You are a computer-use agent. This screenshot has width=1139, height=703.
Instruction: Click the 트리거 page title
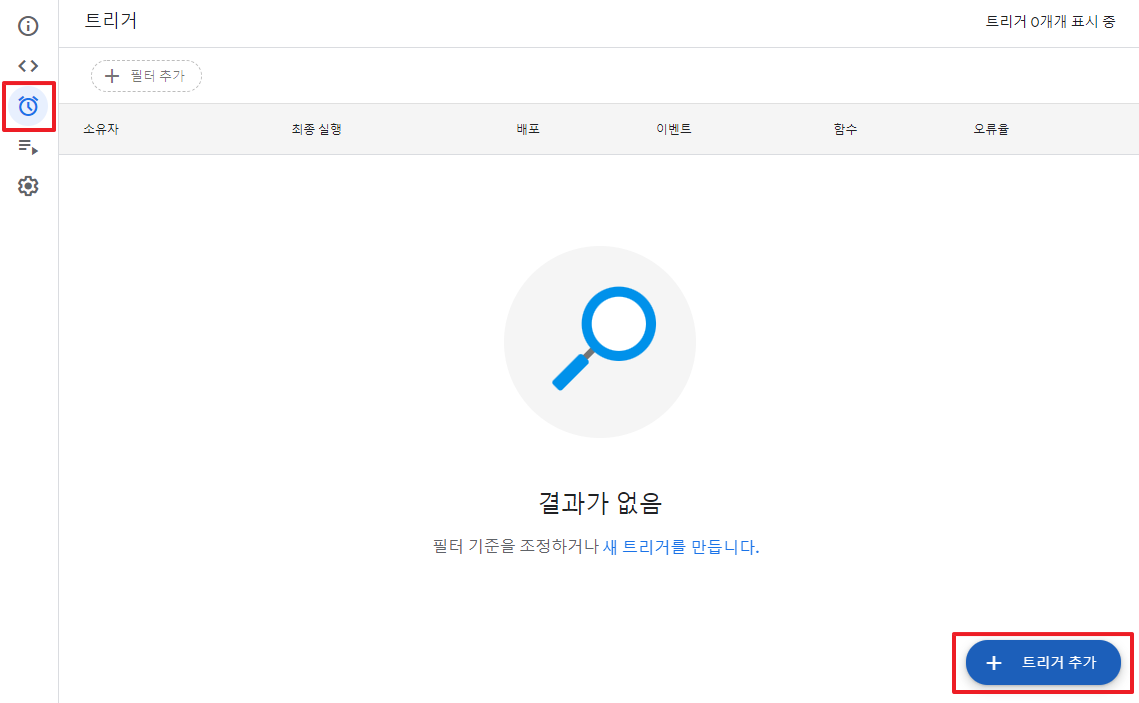tap(110, 20)
